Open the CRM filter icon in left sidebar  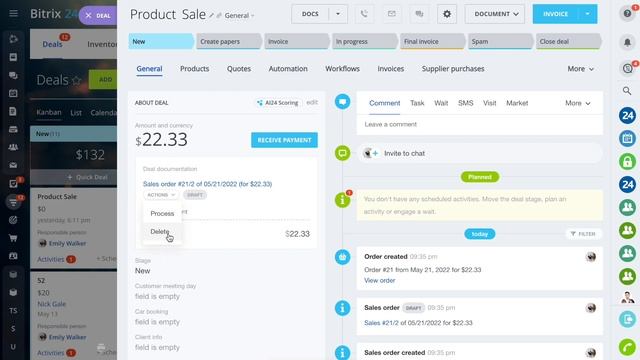13,202
